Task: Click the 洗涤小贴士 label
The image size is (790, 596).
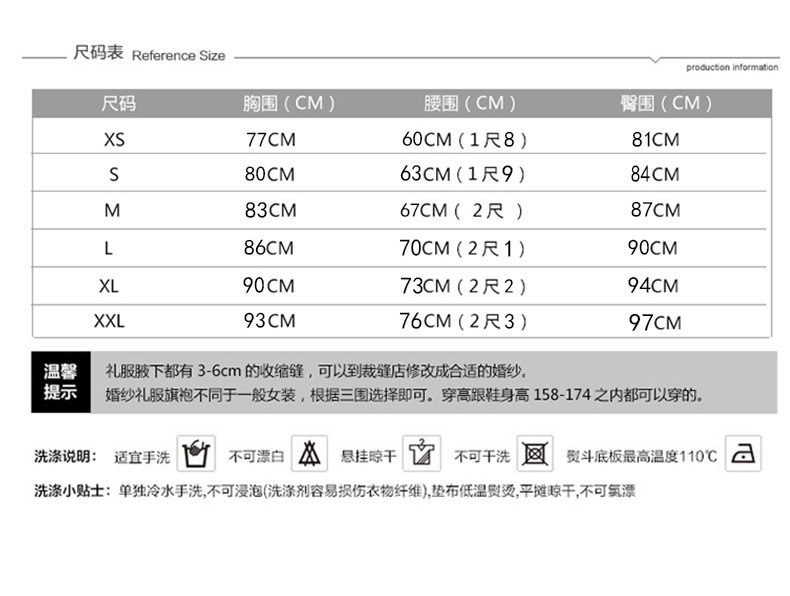Action: tap(72, 491)
